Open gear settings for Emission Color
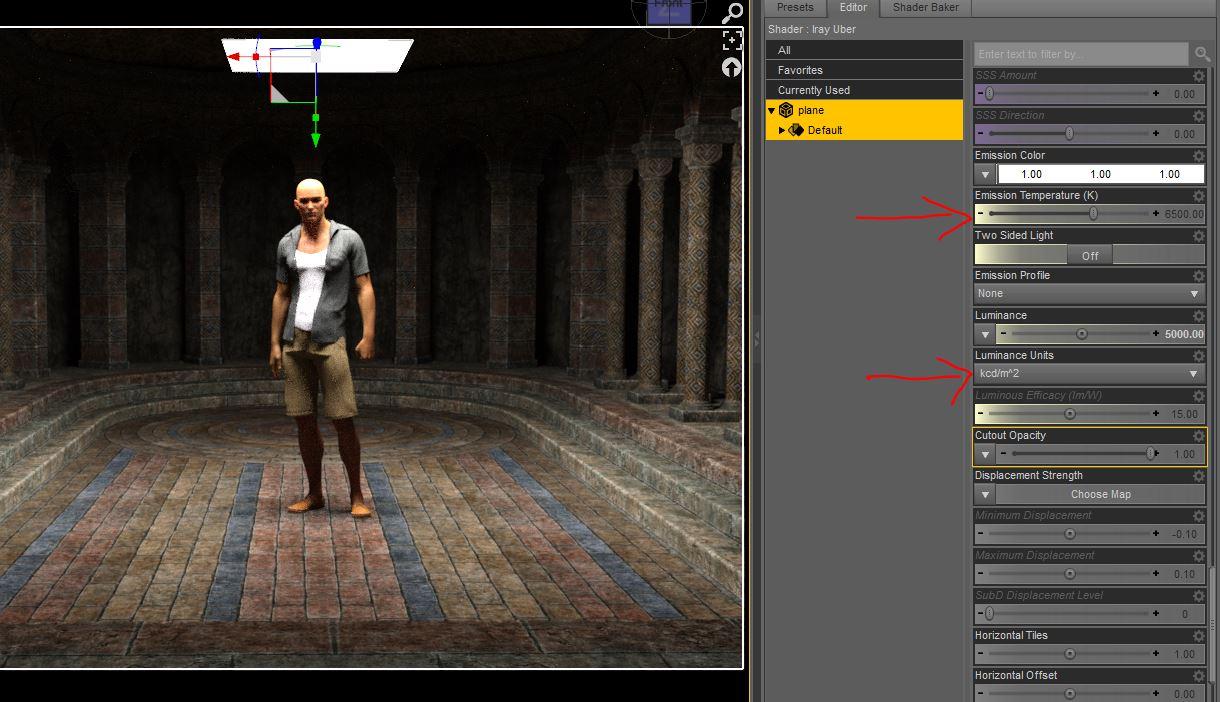 (x=1199, y=156)
